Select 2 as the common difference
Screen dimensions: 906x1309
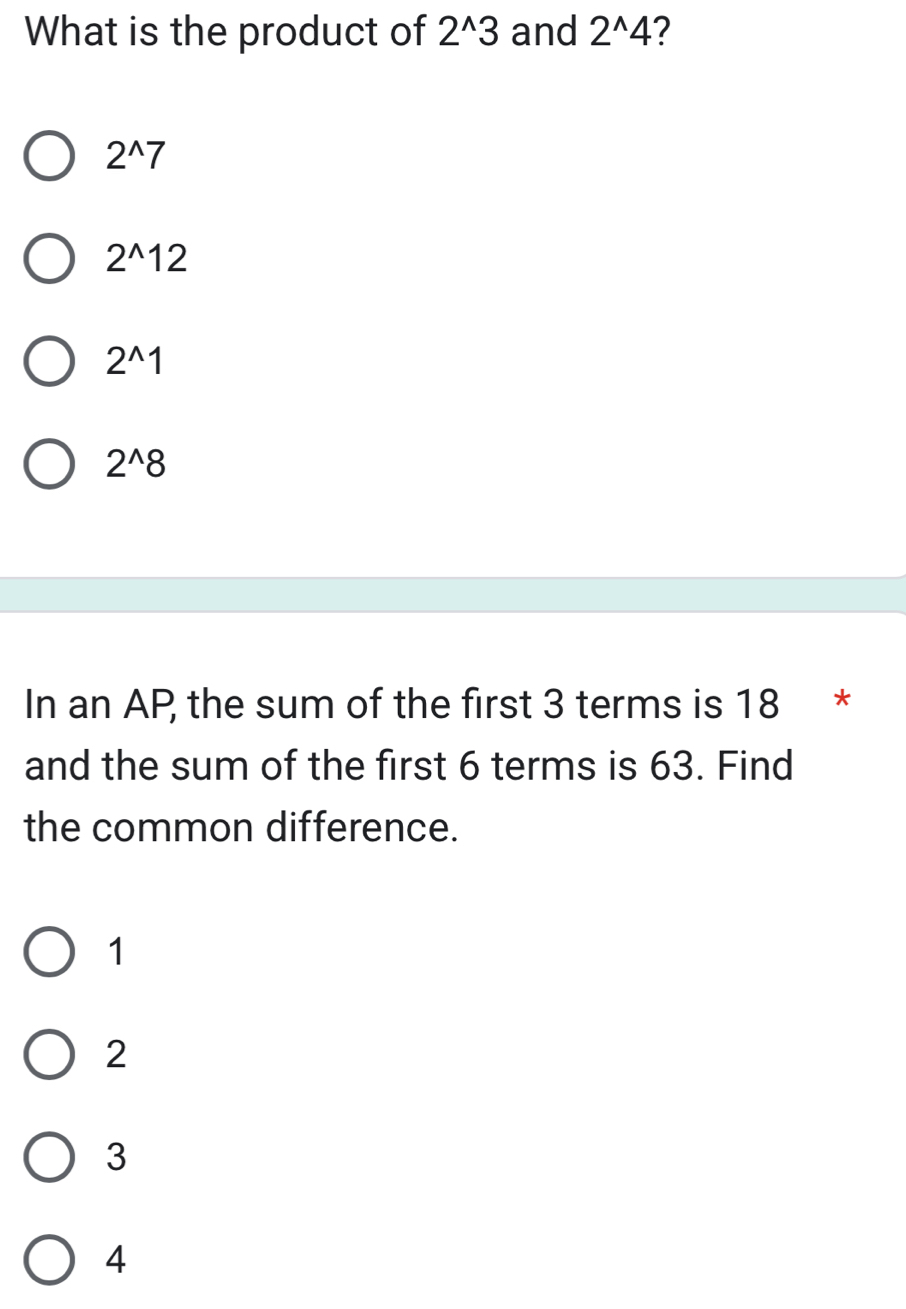47,1055
